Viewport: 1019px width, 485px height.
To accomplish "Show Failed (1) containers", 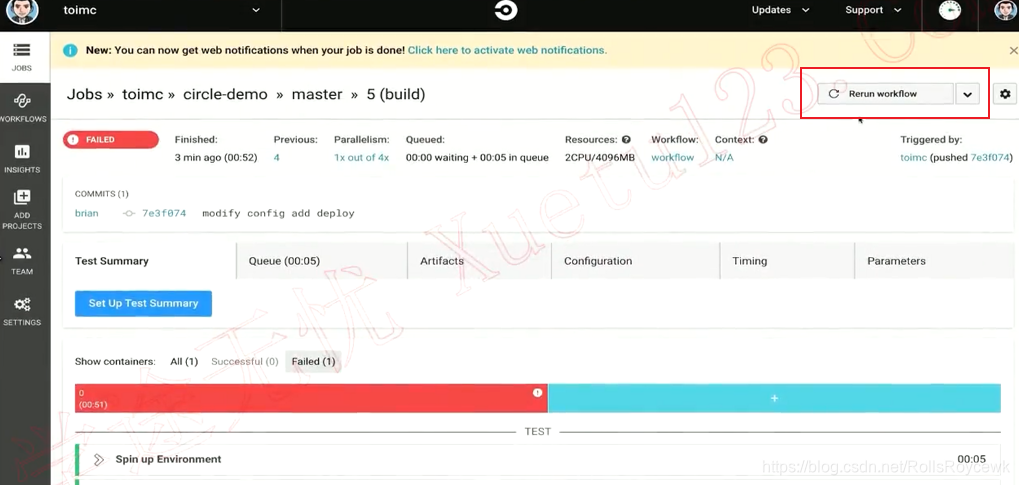I will [313, 361].
